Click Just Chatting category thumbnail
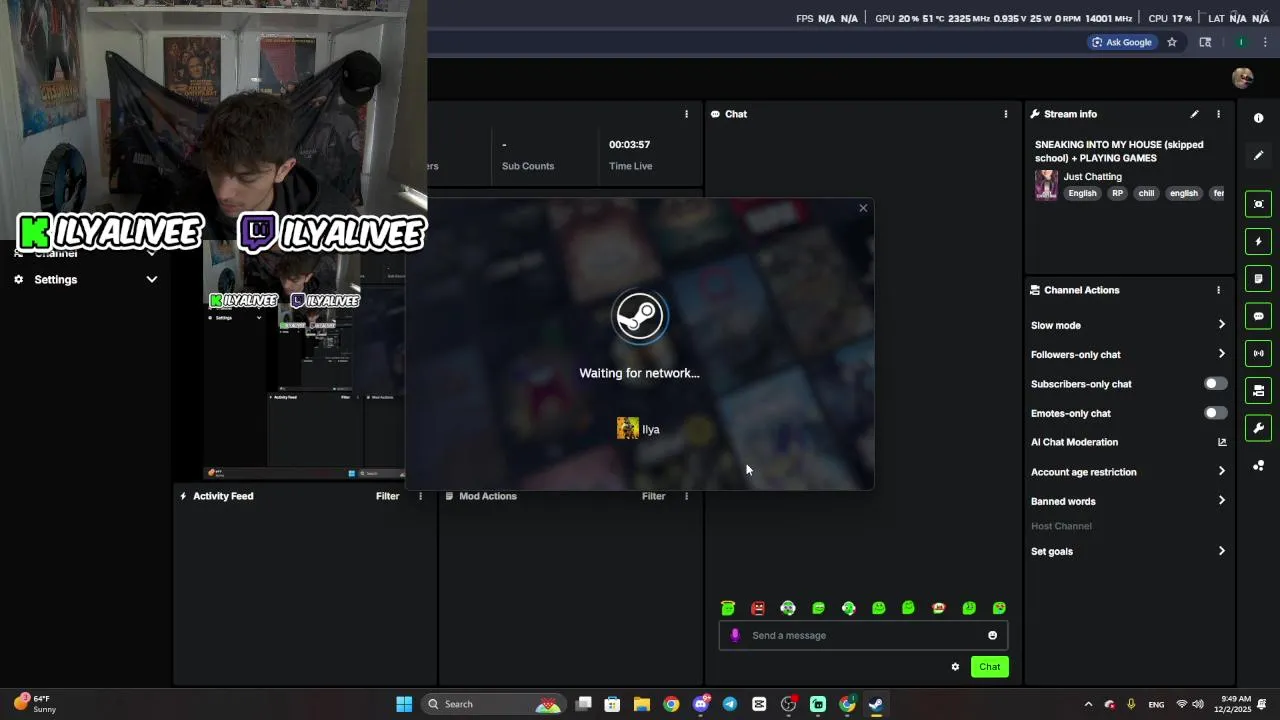This screenshot has width=1280, height=720. pyautogui.click(x=1046, y=184)
